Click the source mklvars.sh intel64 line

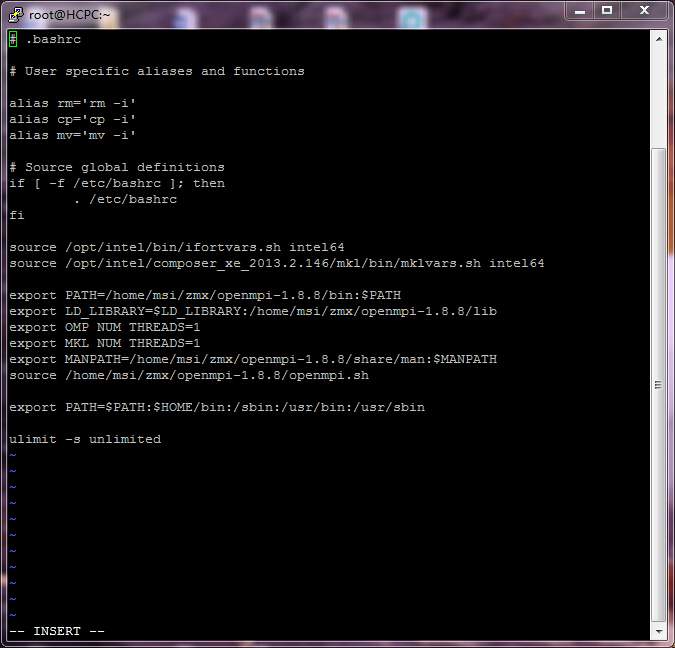[x=277, y=263]
